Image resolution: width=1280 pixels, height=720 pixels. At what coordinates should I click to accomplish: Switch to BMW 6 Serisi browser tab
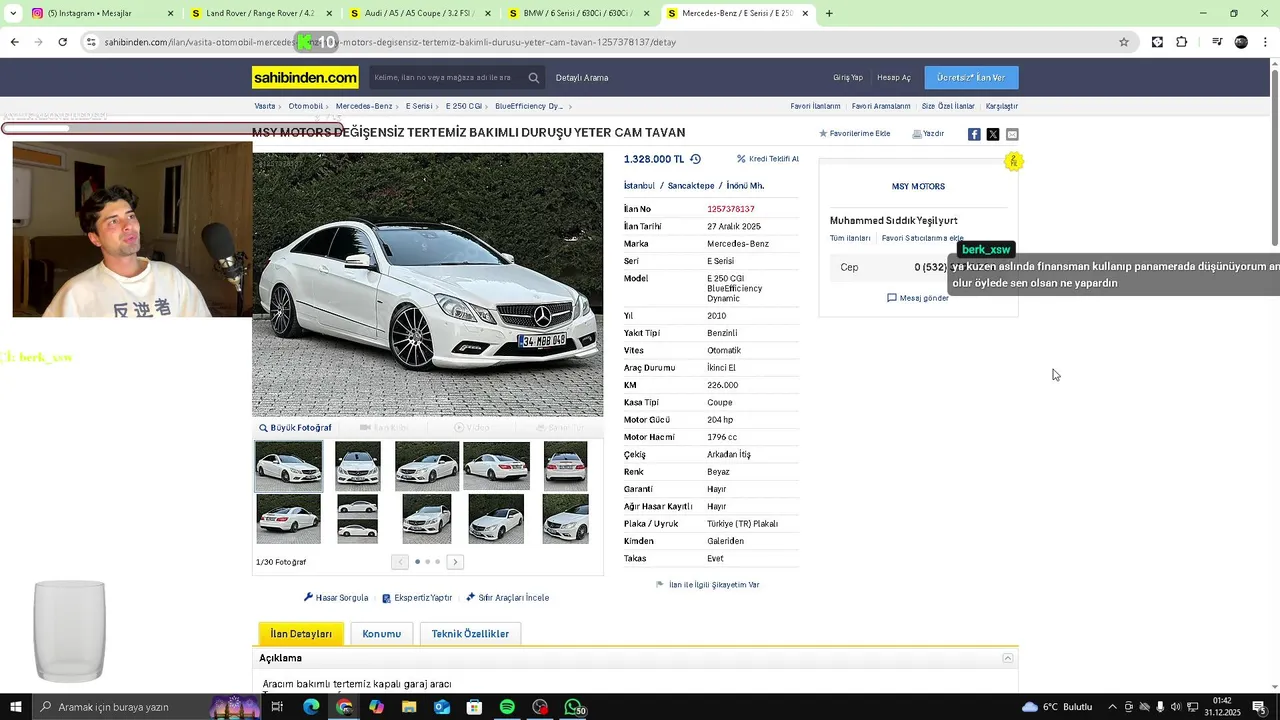tap(578, 13)
